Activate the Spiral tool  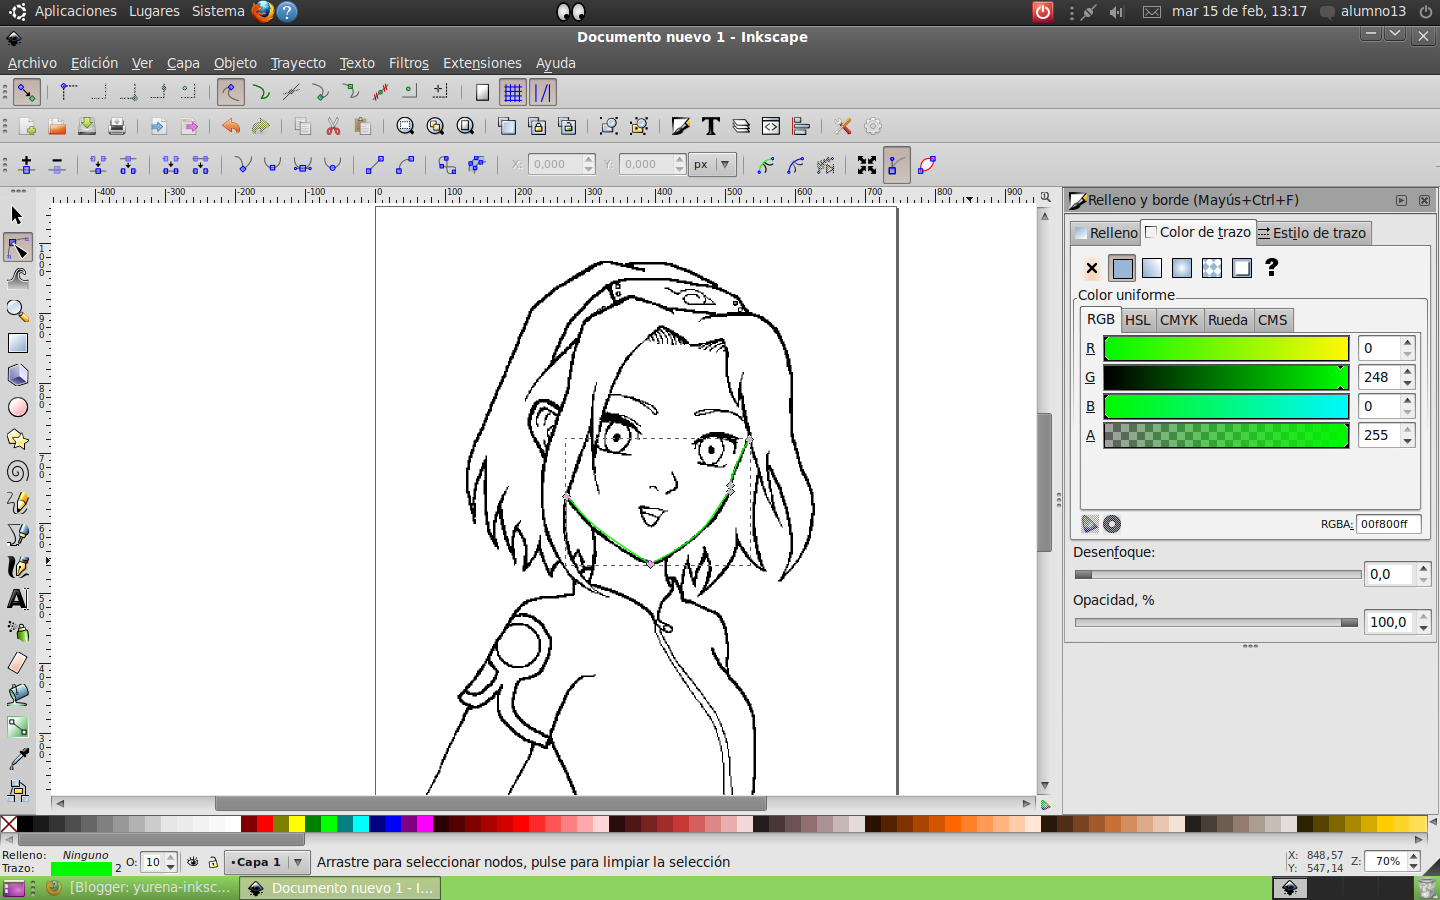point(16,471)
